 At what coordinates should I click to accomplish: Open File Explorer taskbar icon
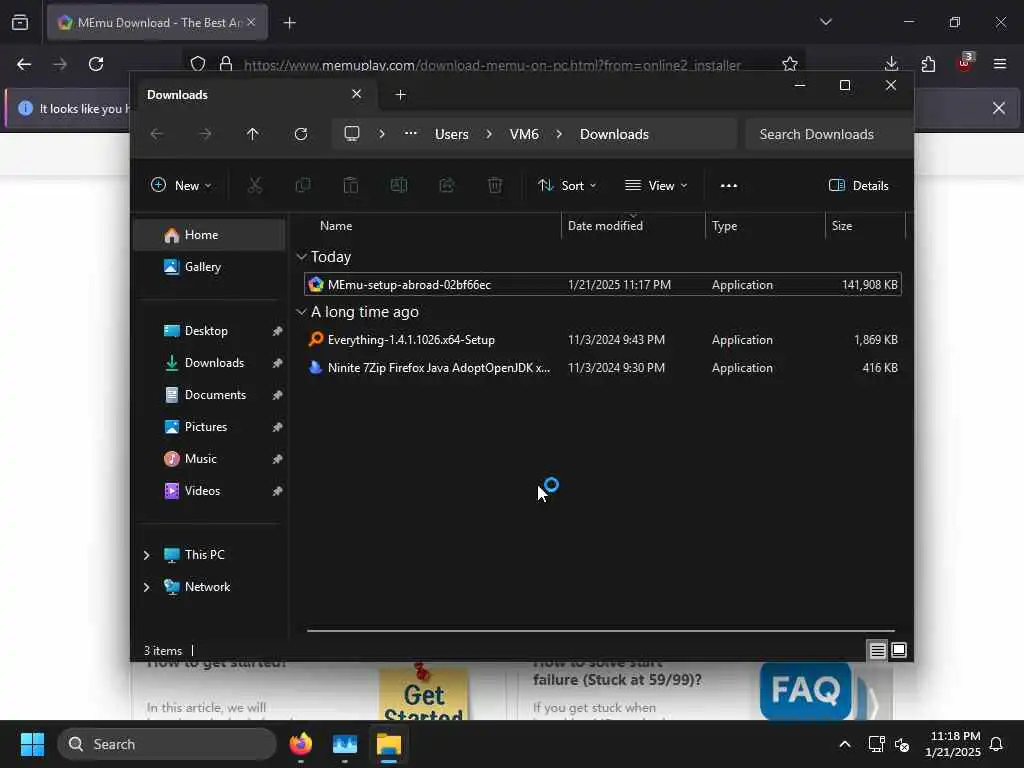coord(389,744)
